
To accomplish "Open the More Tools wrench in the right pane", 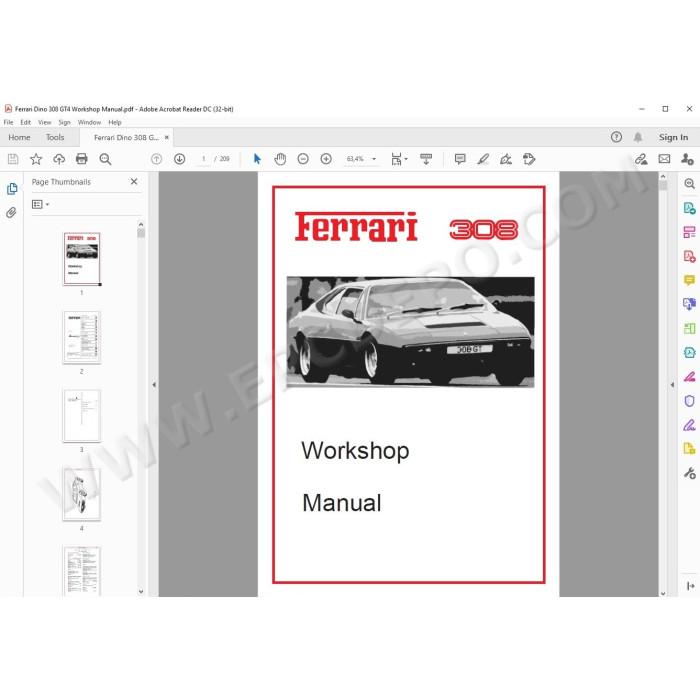I will [x=689, y=473].
